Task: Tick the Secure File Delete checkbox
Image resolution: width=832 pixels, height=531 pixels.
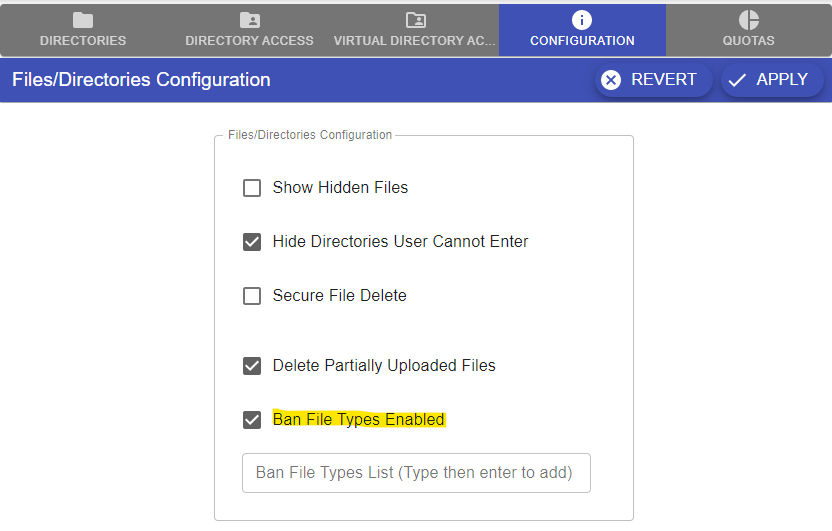Action: [x=252, y=296]
